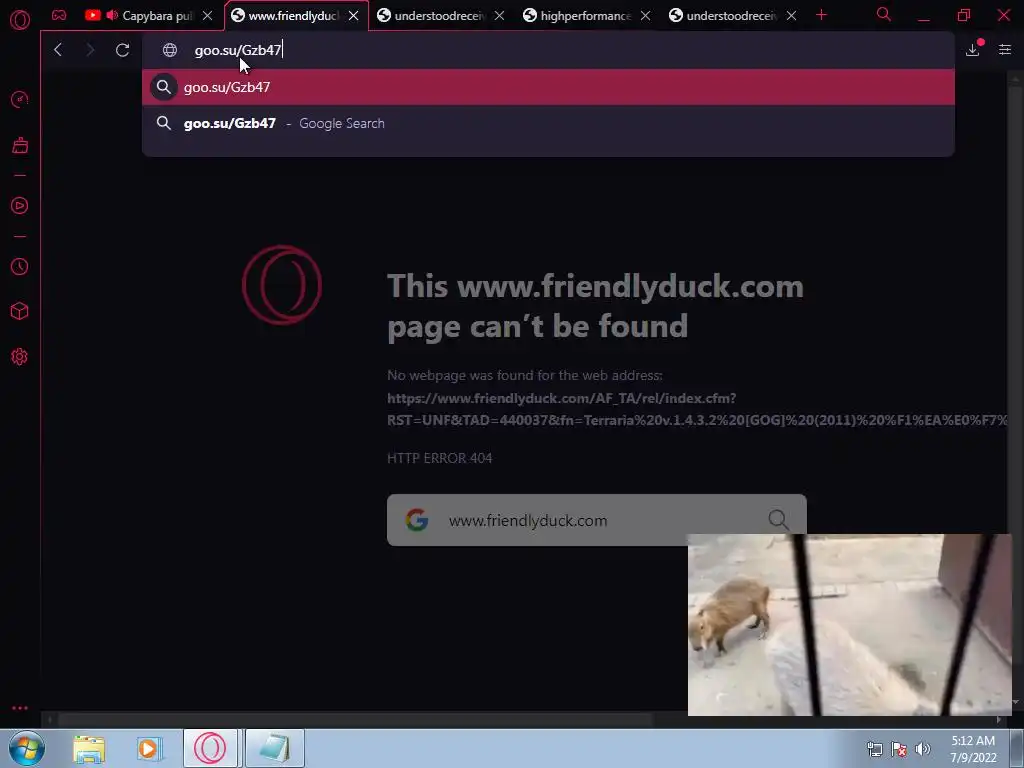1024x768 pixels.
Task: Open Action Center flag tray icon
Action: 899,749
